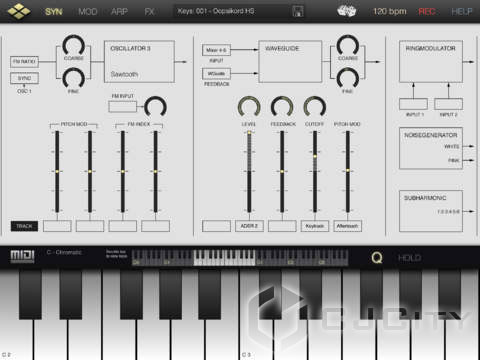Open Ringmodulator INPUT 1 source box
The image size is (480, 360).
pyautogui.click(x=413, y=104)
